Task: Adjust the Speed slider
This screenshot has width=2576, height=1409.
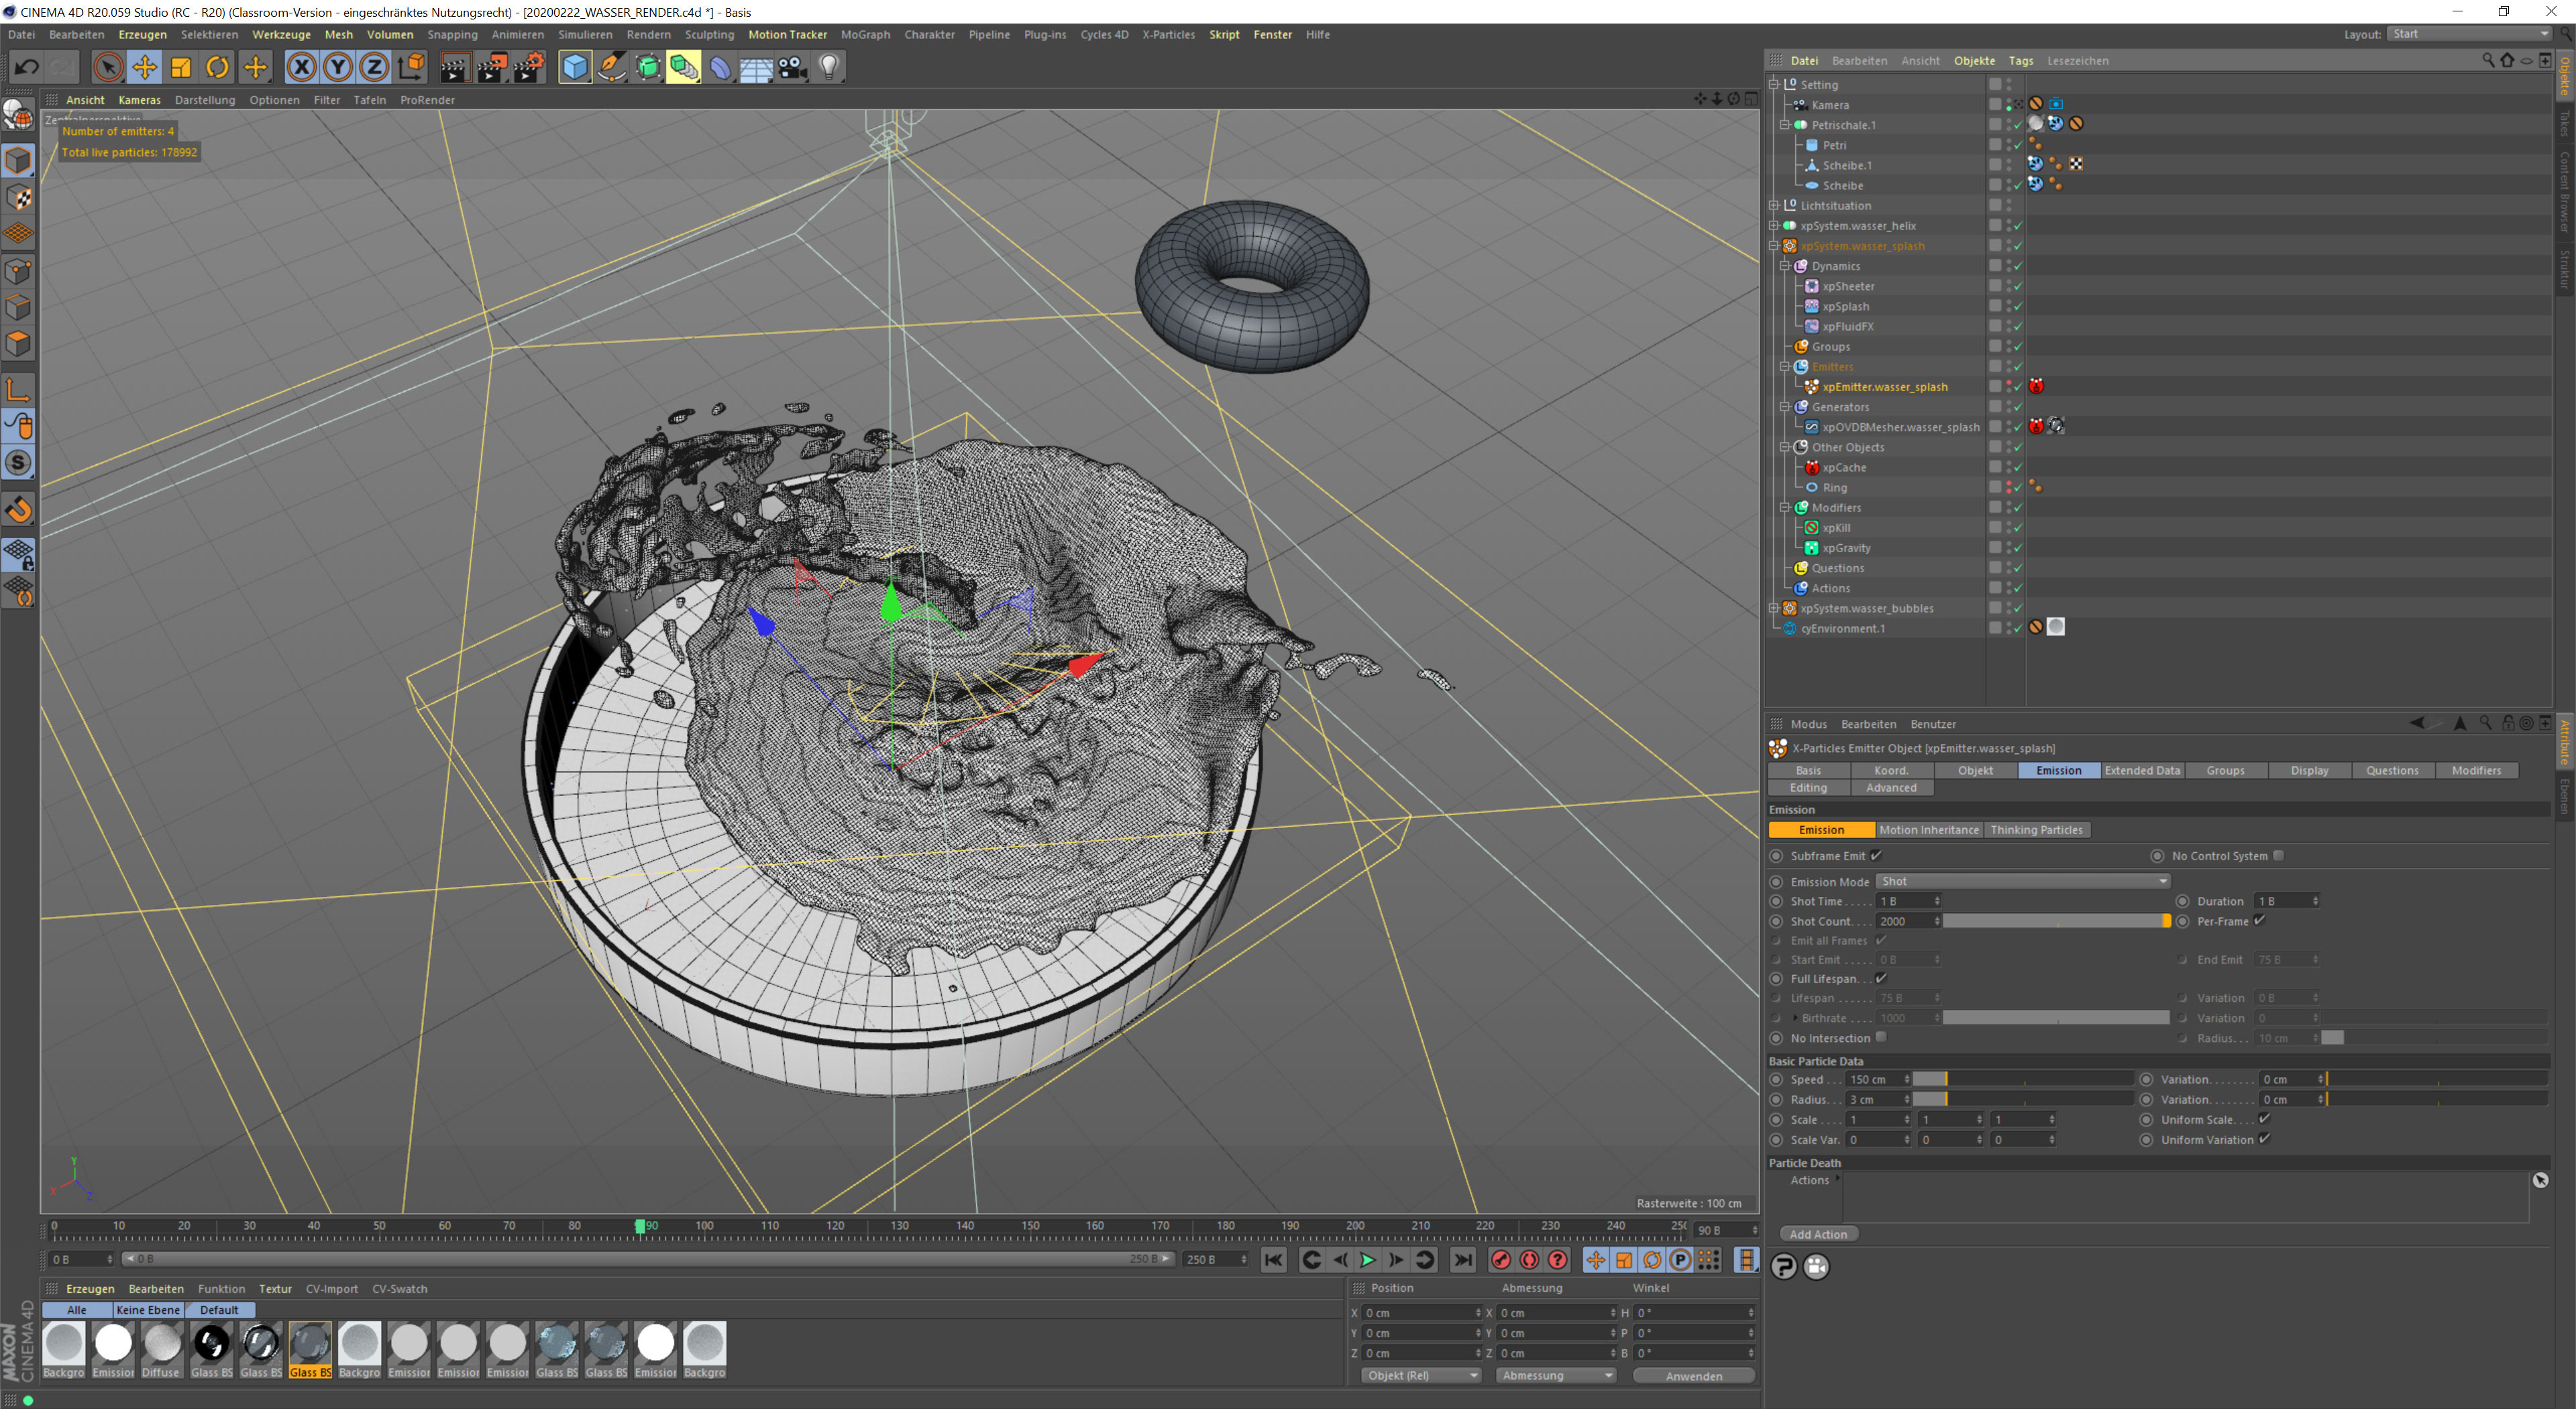Action: point(2023,1079)
